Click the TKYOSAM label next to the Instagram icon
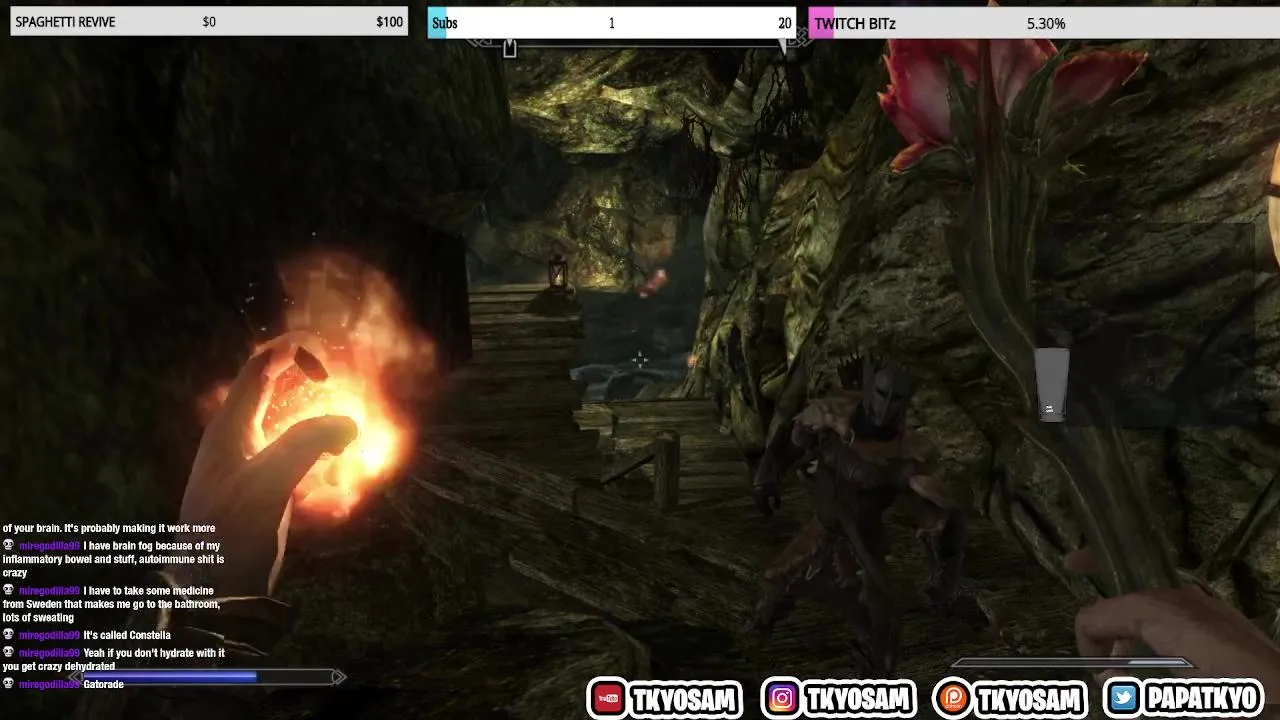 tap(857, 699)
